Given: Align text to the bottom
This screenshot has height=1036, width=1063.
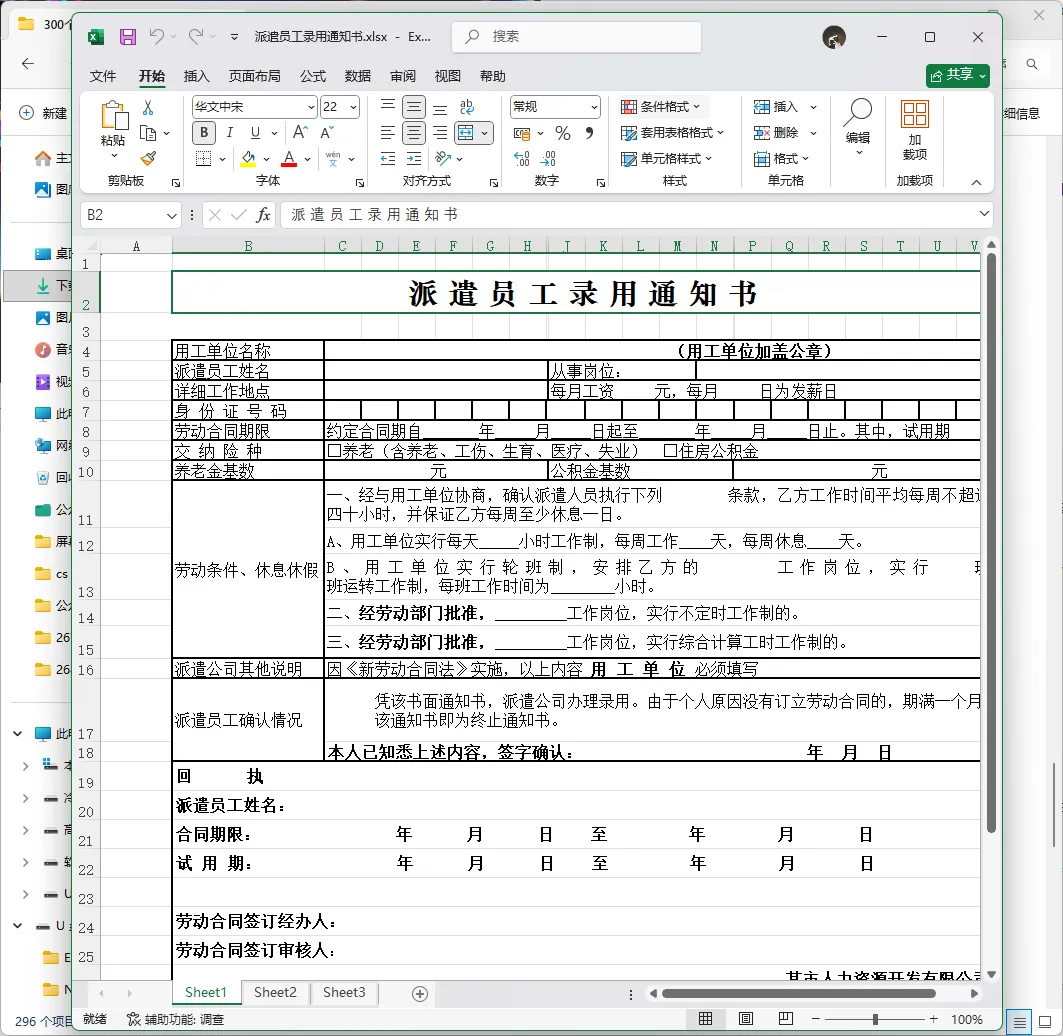Looking at the screenshot, I should (x=440, y=107).
